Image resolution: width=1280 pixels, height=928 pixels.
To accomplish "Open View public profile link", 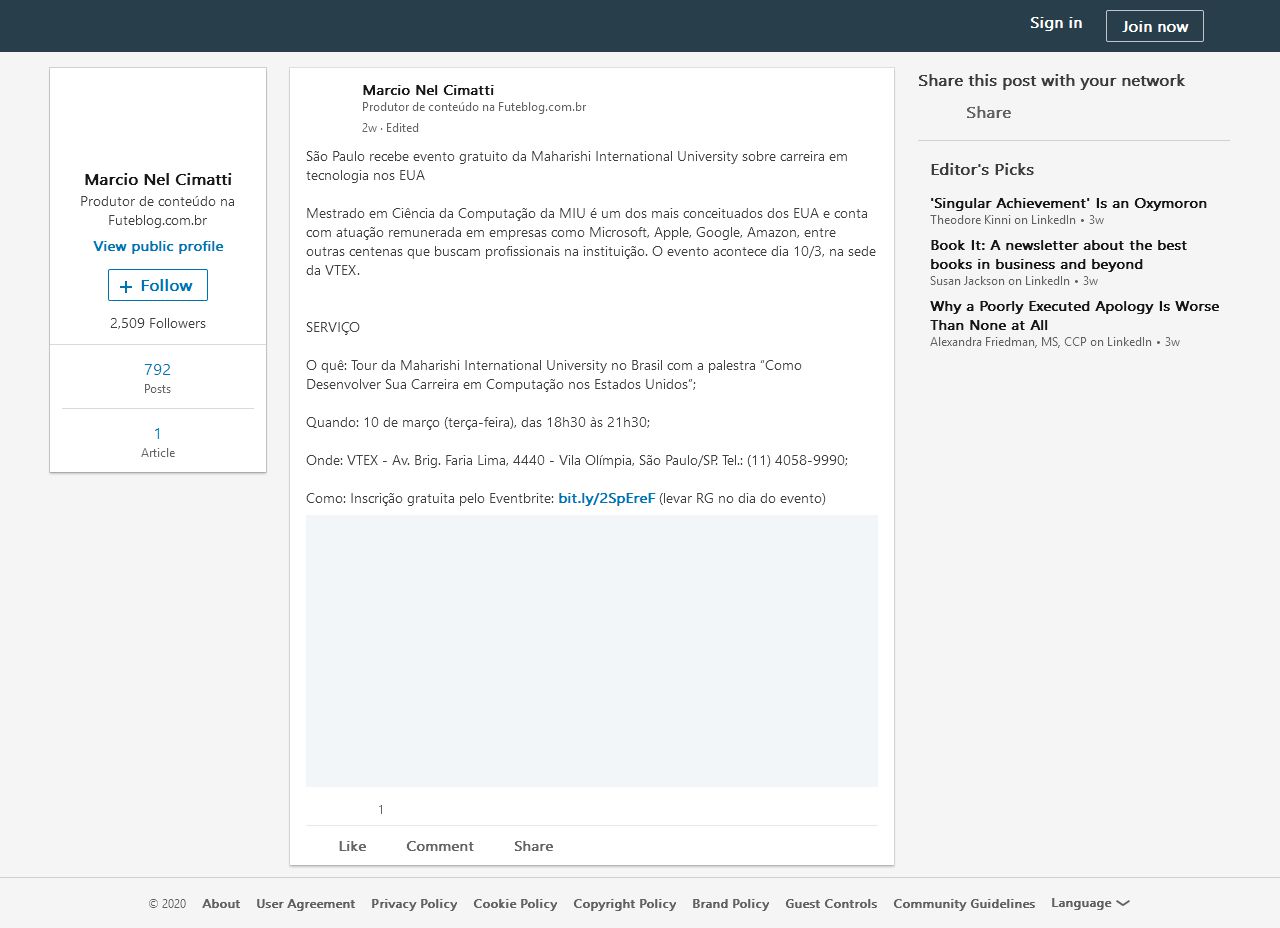I will pos(158,246).
